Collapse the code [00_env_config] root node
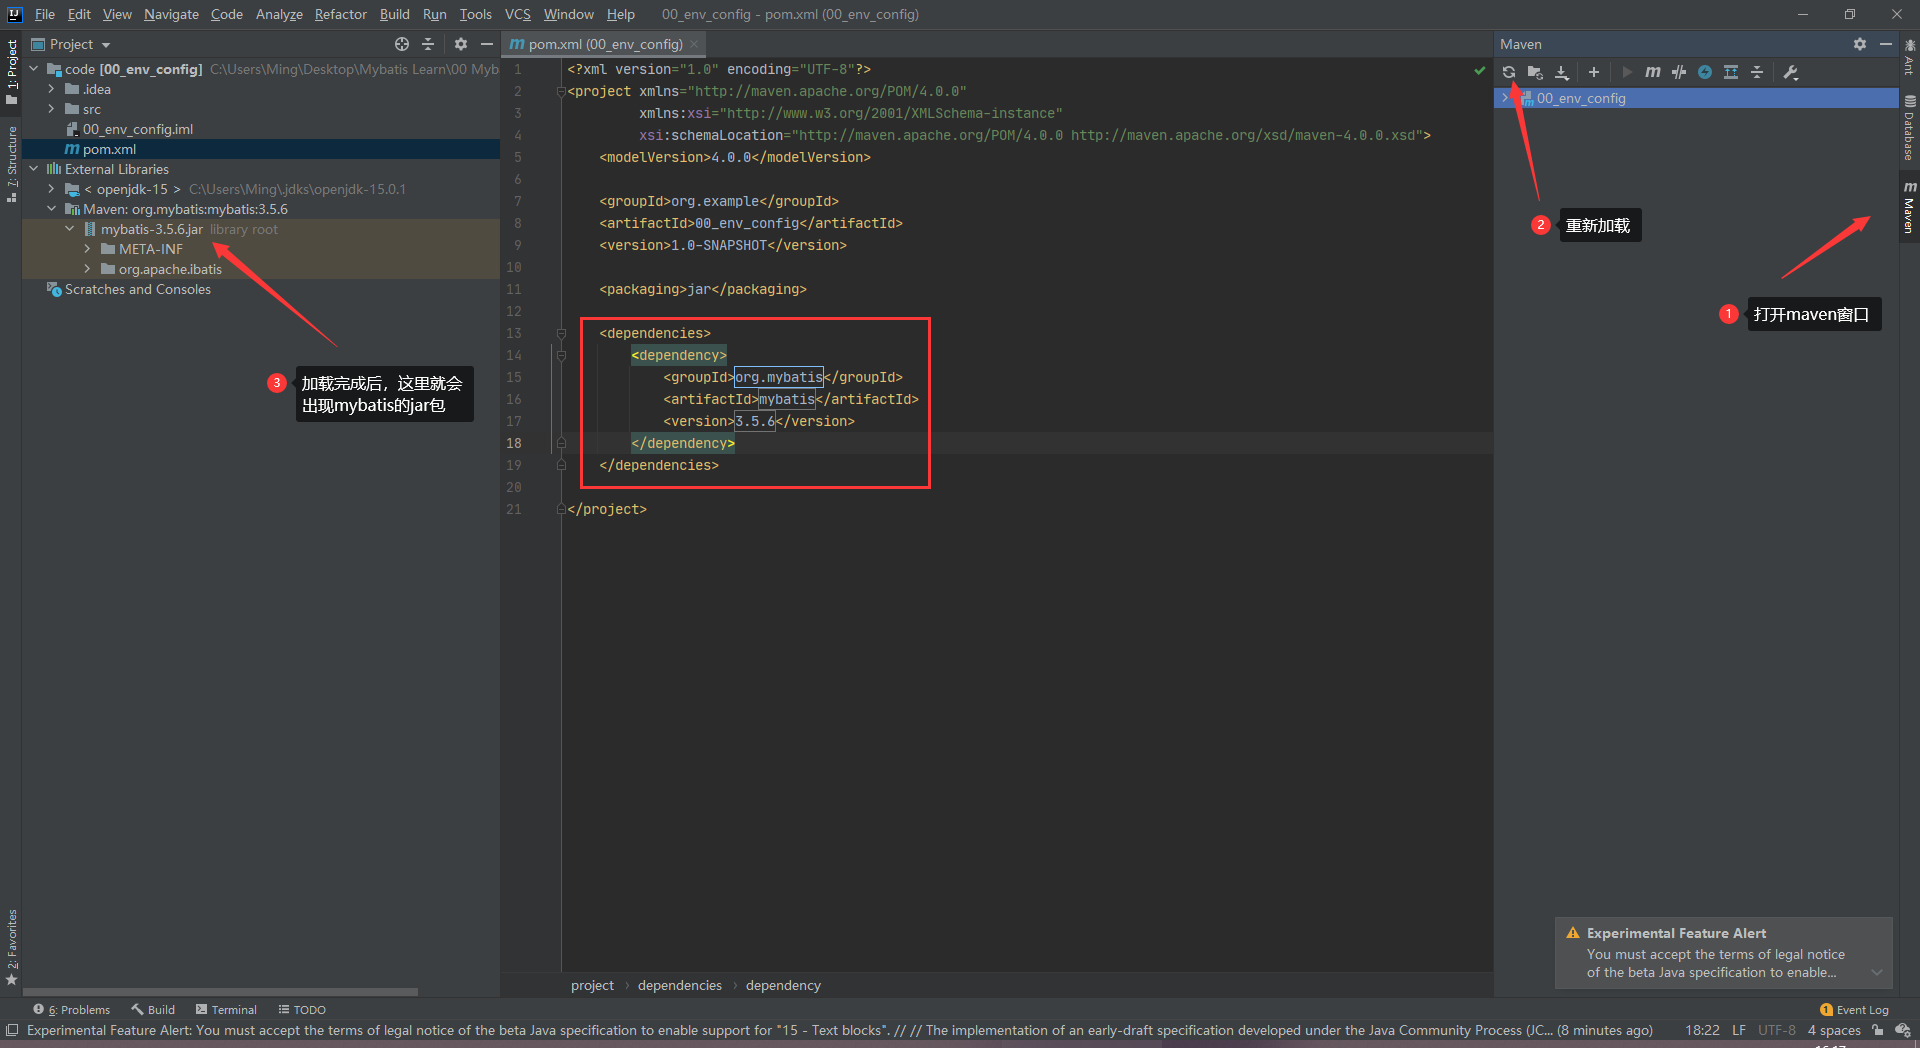The image size is (1920, 1048). click(34, 69)
